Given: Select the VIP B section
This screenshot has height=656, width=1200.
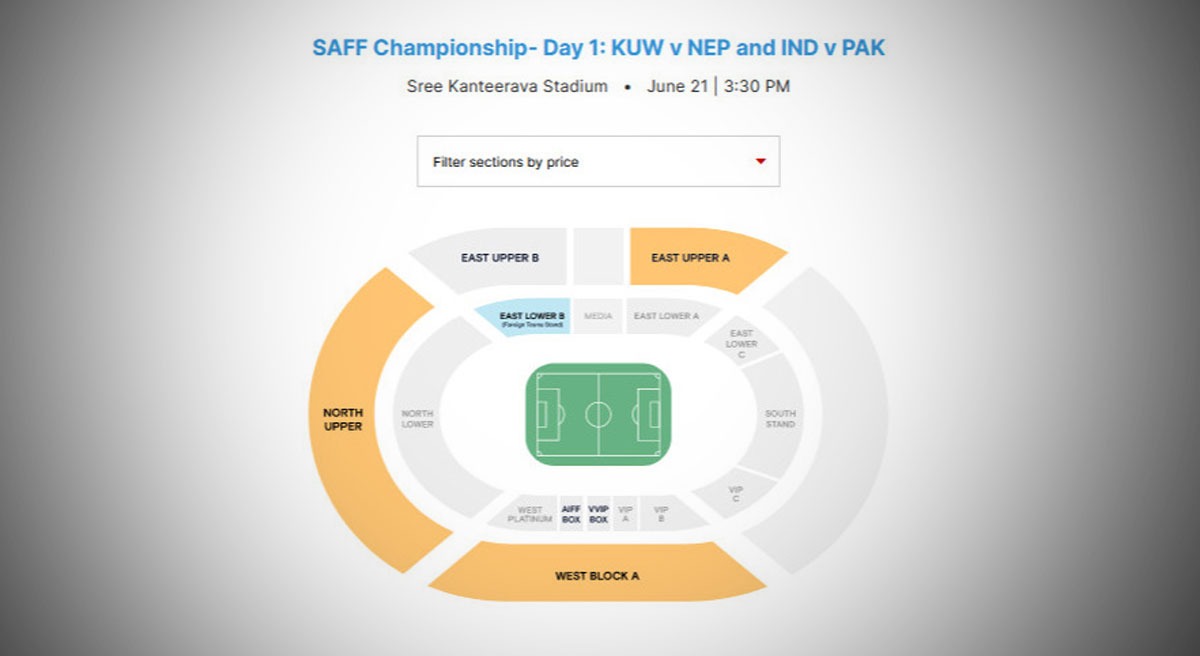Looking at the screenshot, I should click(x=661, y=514).
